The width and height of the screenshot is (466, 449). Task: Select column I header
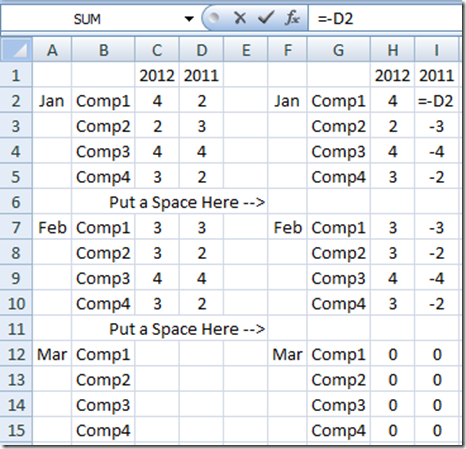click(x=437, y=50)
